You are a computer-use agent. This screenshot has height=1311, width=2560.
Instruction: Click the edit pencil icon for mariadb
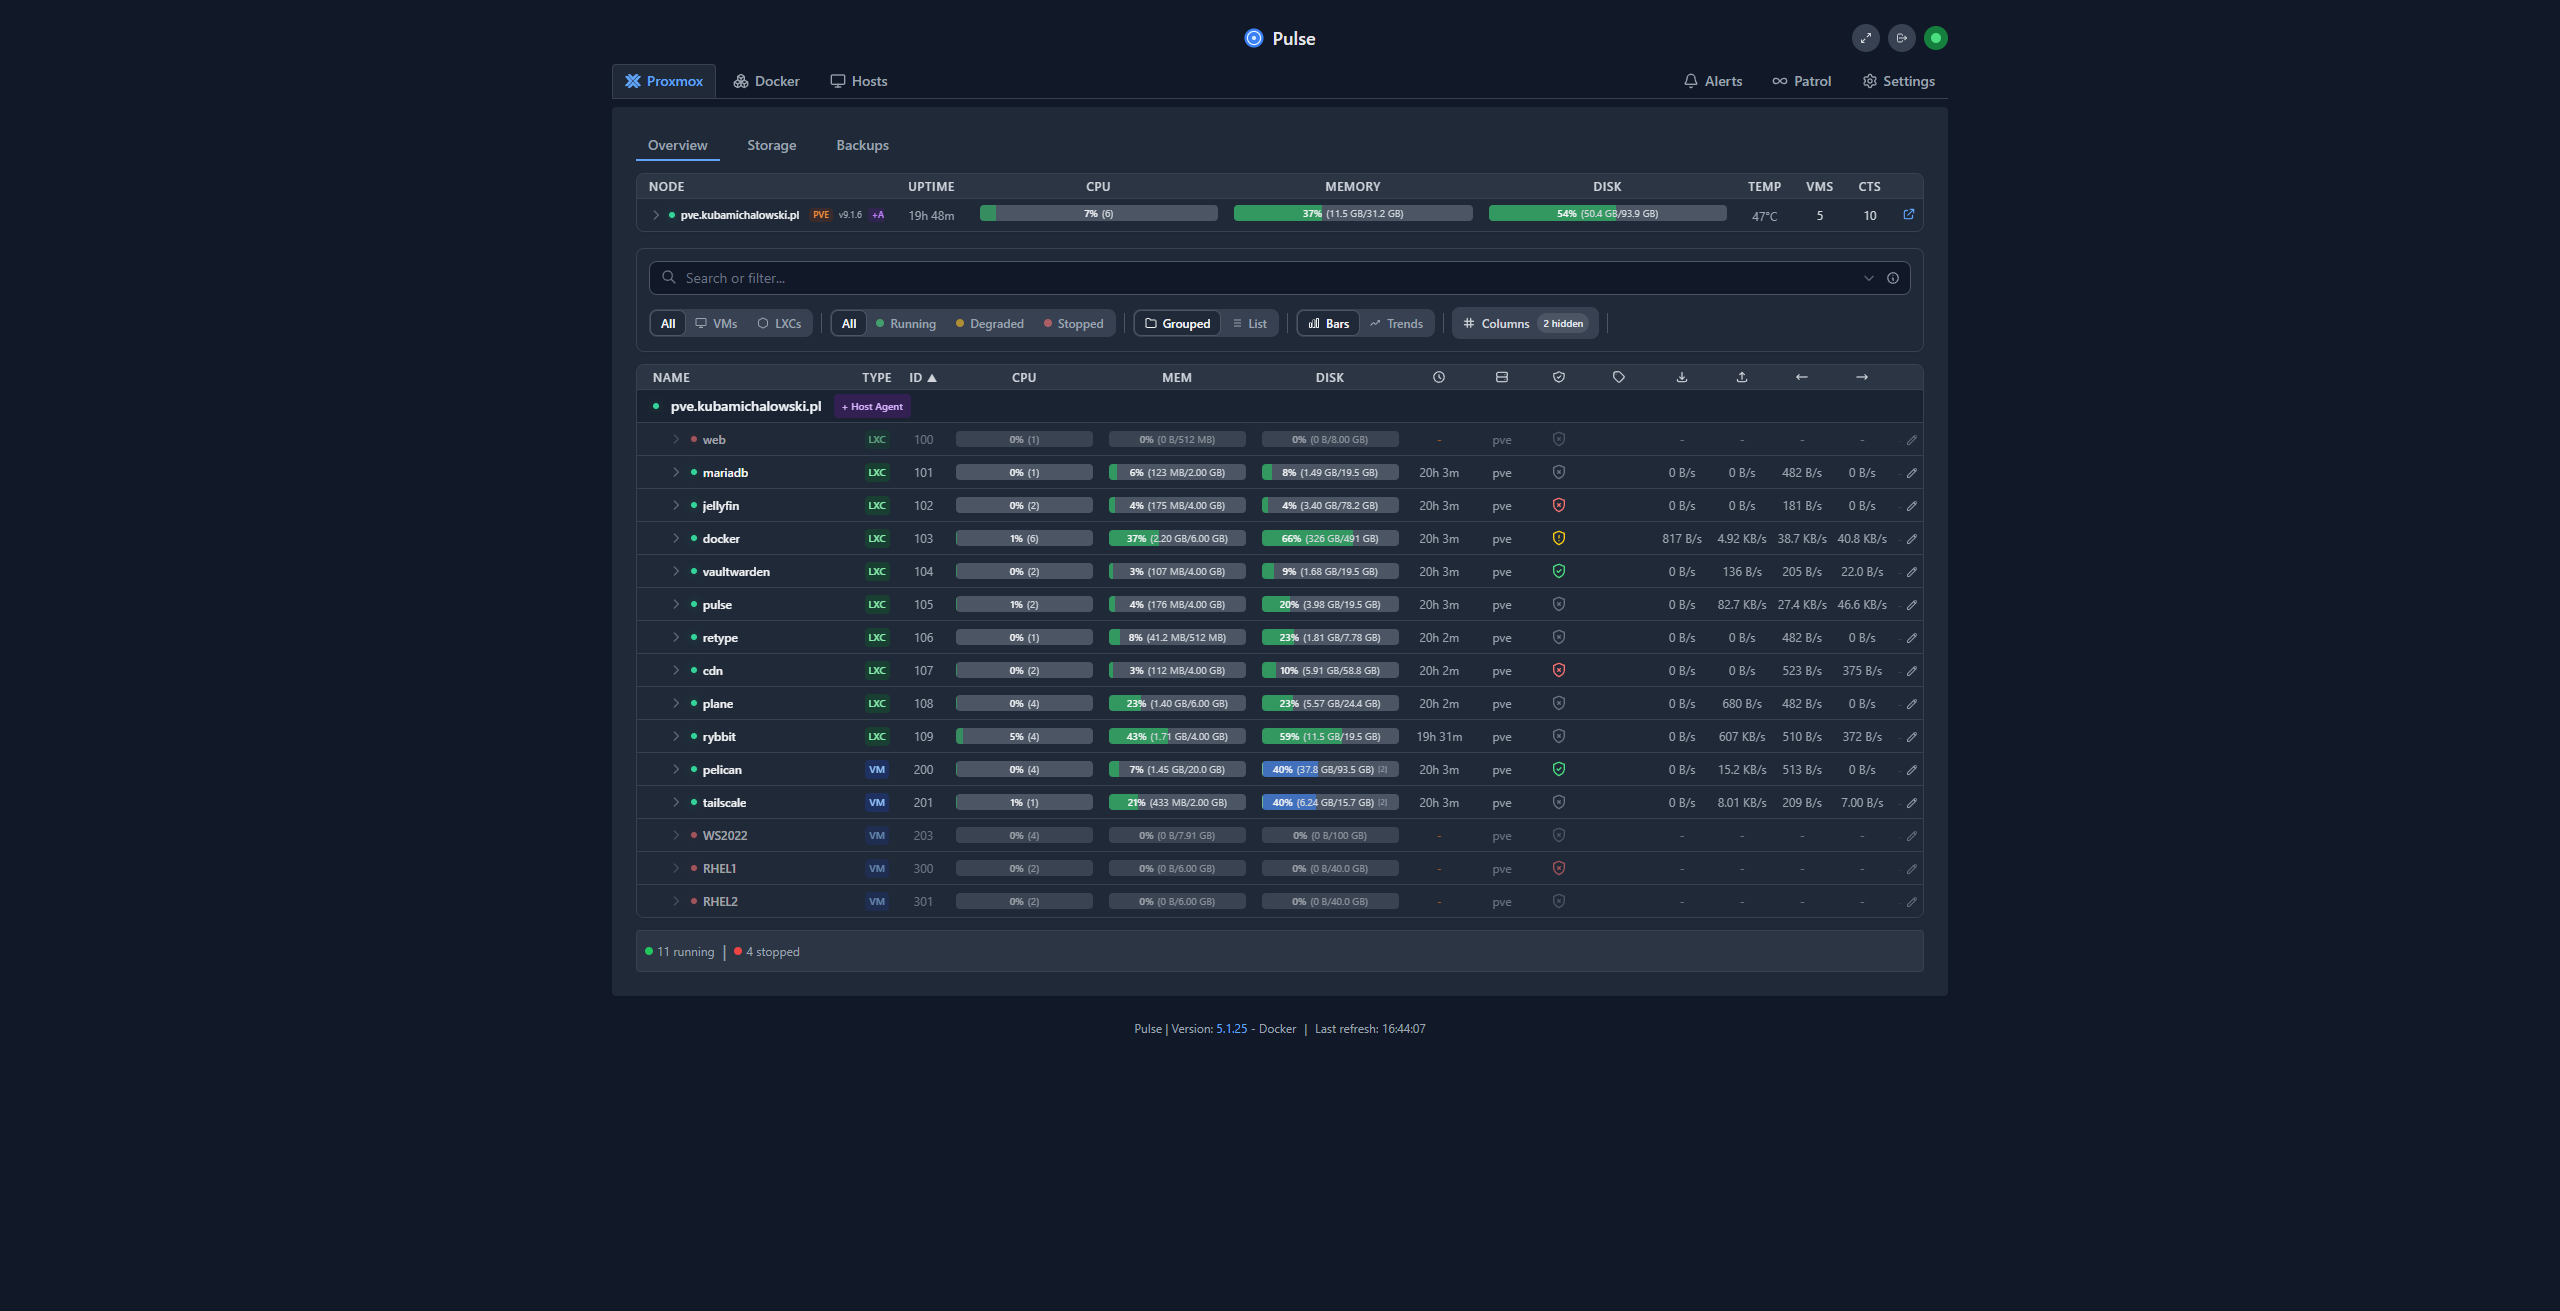[1911, 473]
